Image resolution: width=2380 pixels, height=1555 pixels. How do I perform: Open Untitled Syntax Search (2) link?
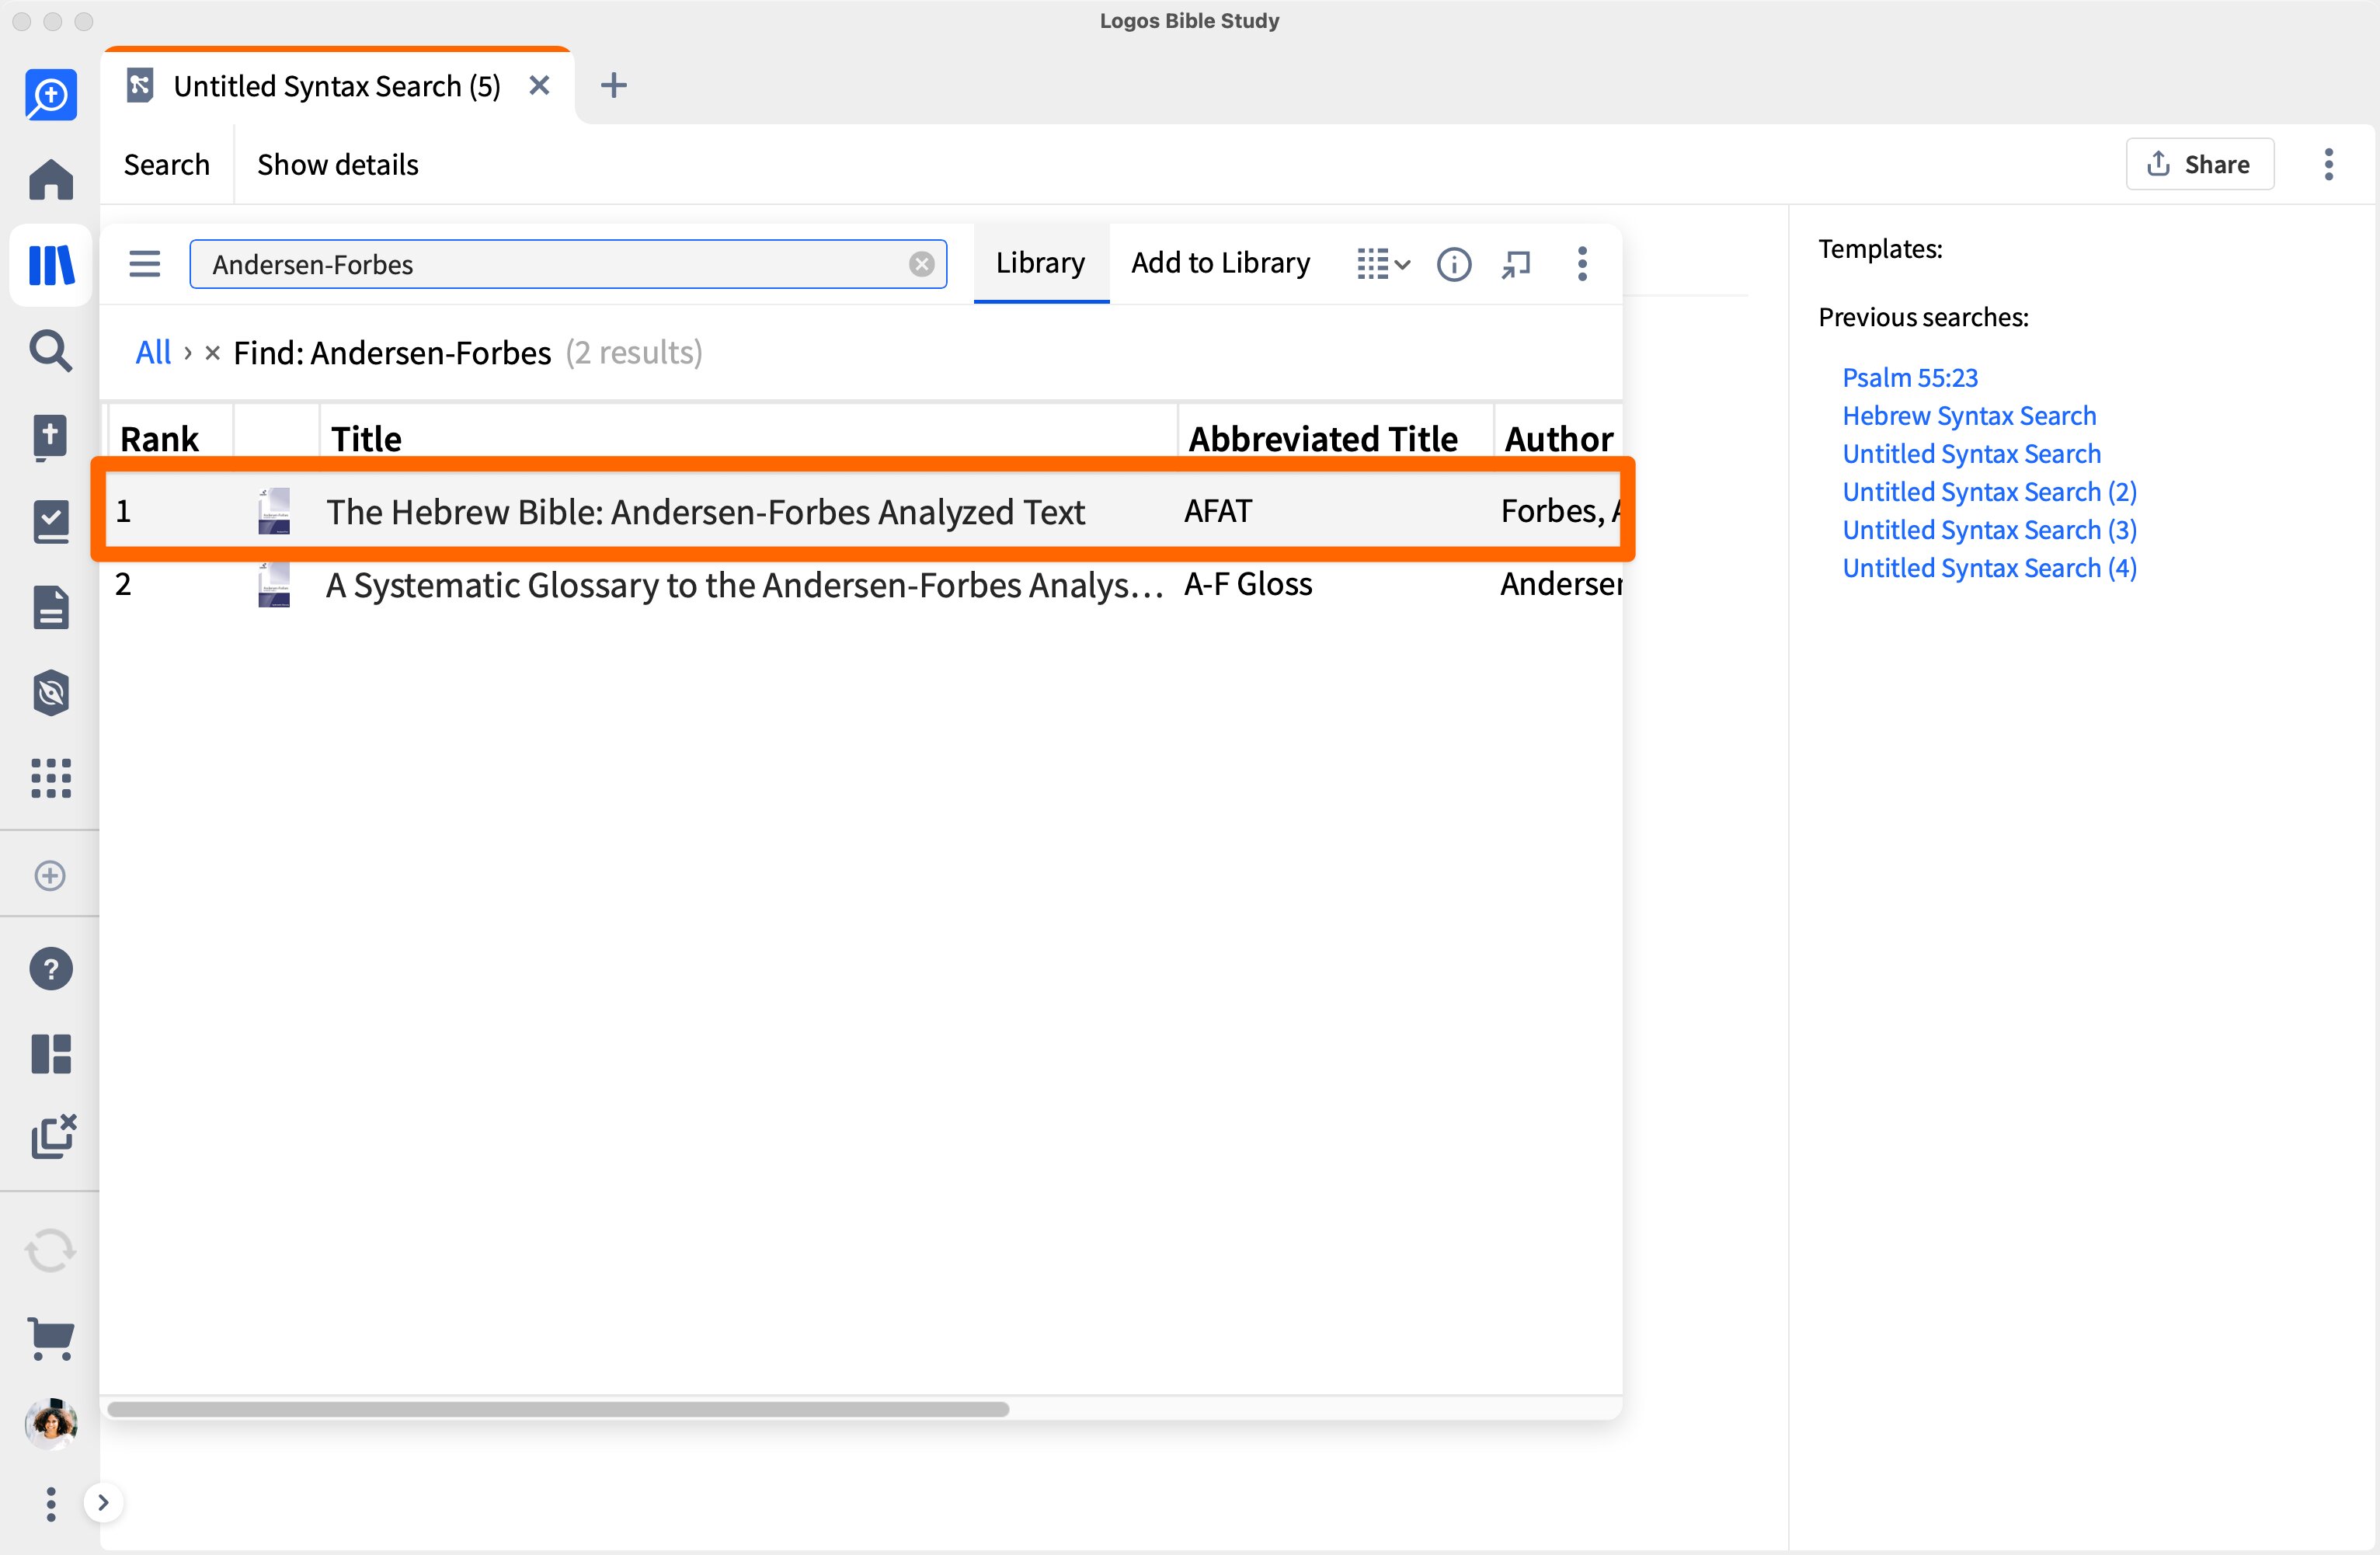pyautogui.click(x=1989, y=491)
